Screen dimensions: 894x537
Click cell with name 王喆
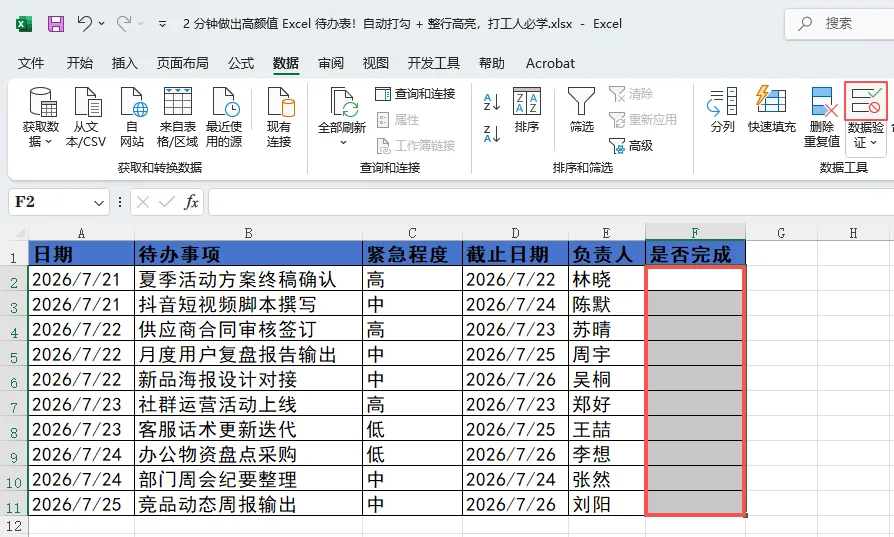[607, 429]
